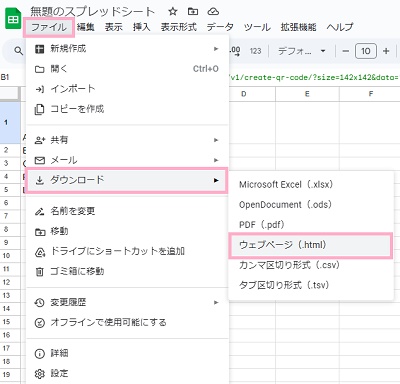This screenshot has height=384, width=400.
Task: Choose ゴミ箱に移動 in the file menu
Action: pyautogui.click(x=127, y=271)
